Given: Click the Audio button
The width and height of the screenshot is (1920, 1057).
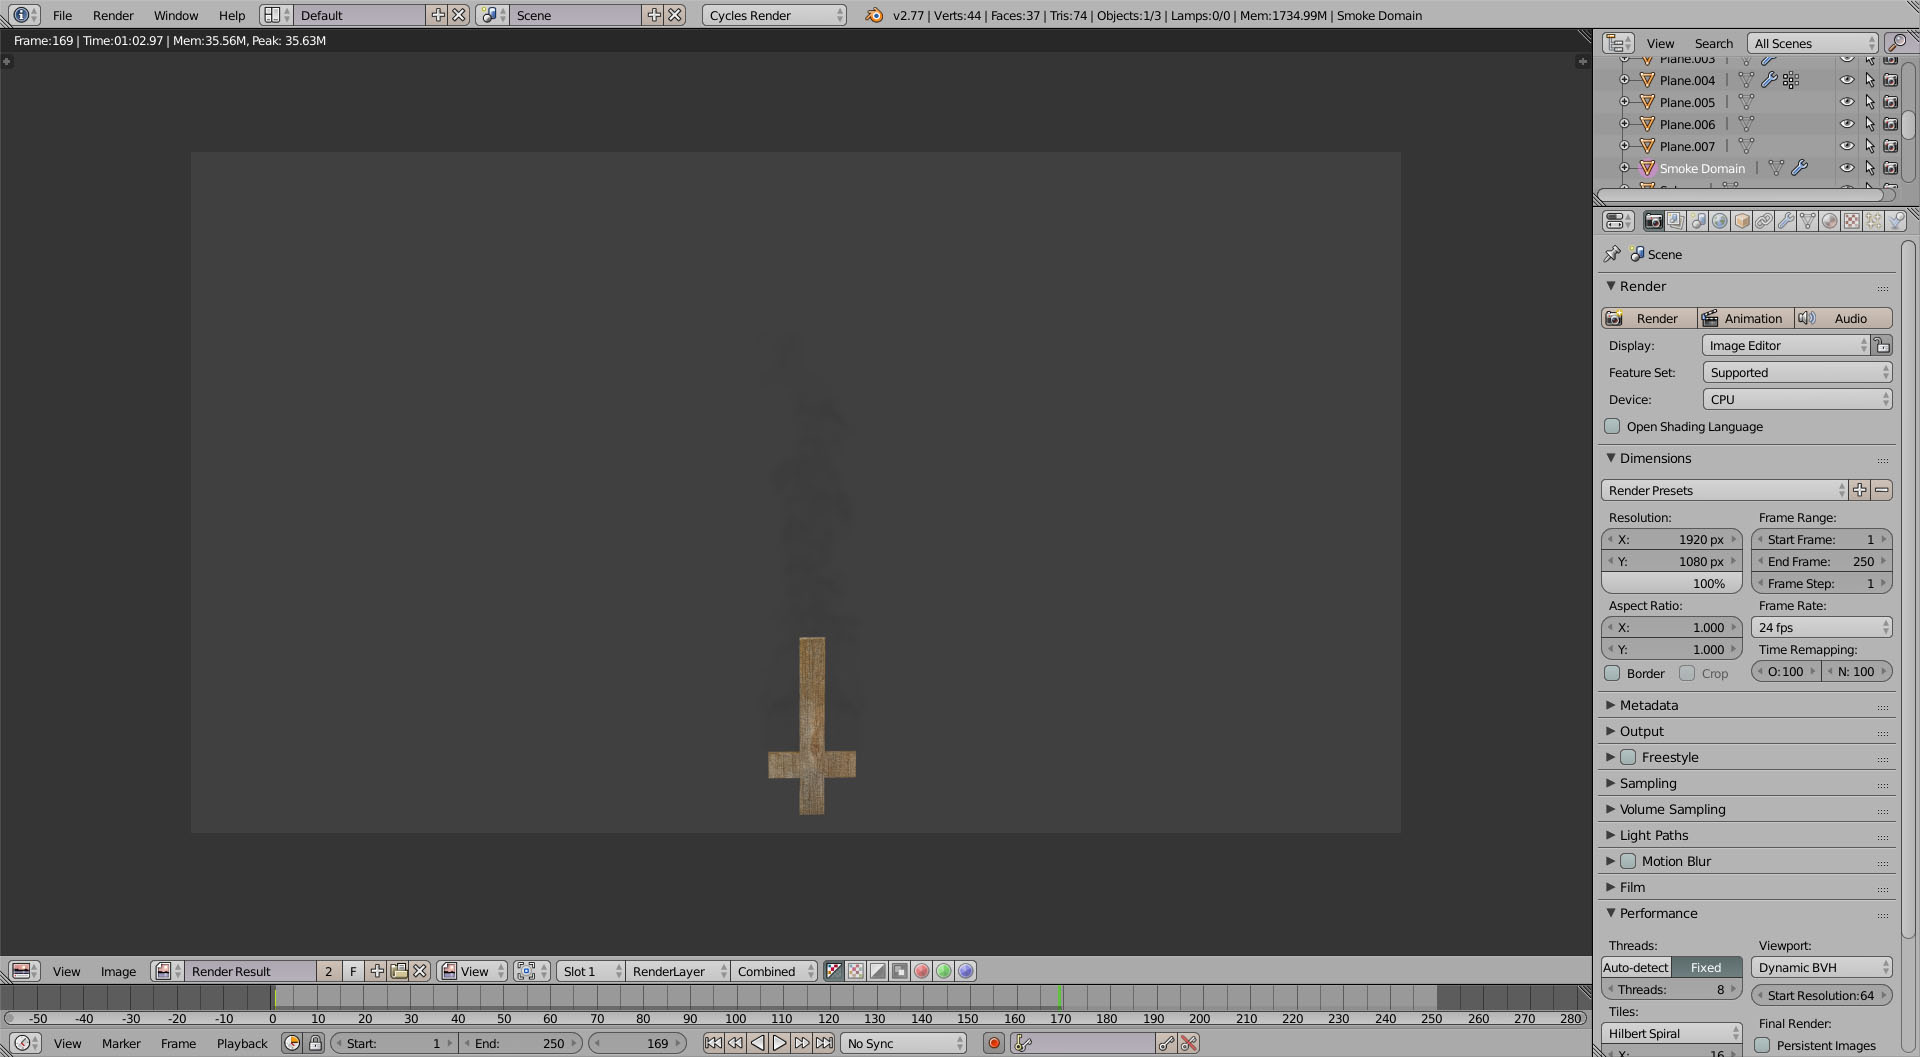Looking at the screenshot, I should [1843, 318].
